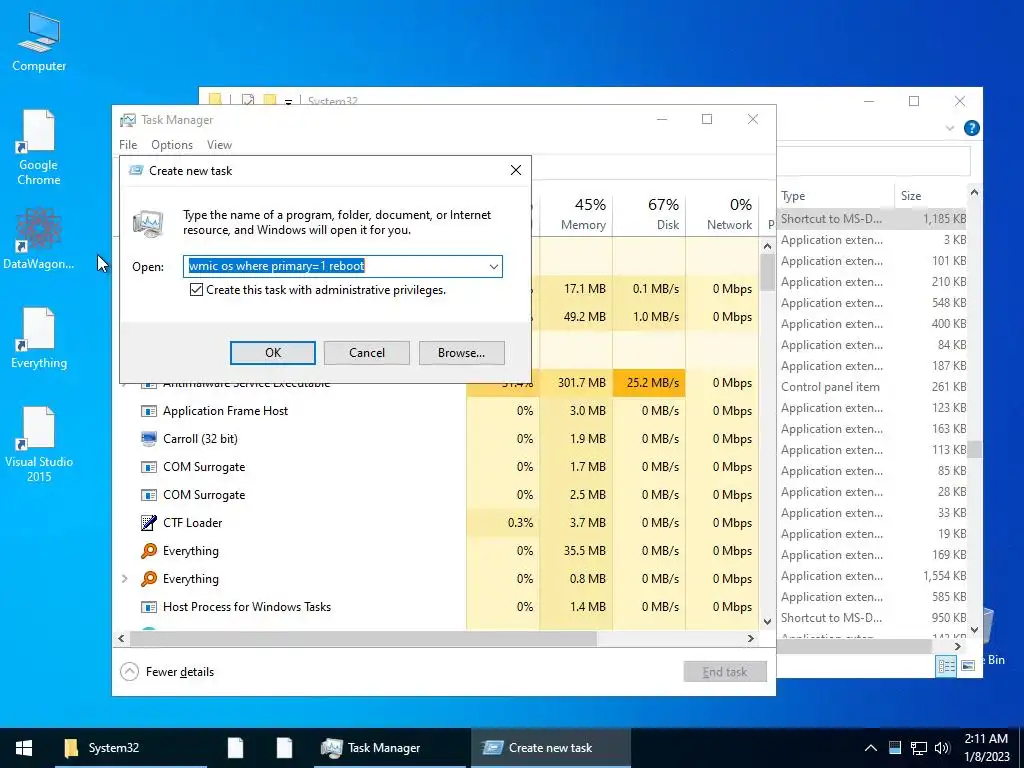Open the Open field dropdown arrow

[x=494, y=266]
